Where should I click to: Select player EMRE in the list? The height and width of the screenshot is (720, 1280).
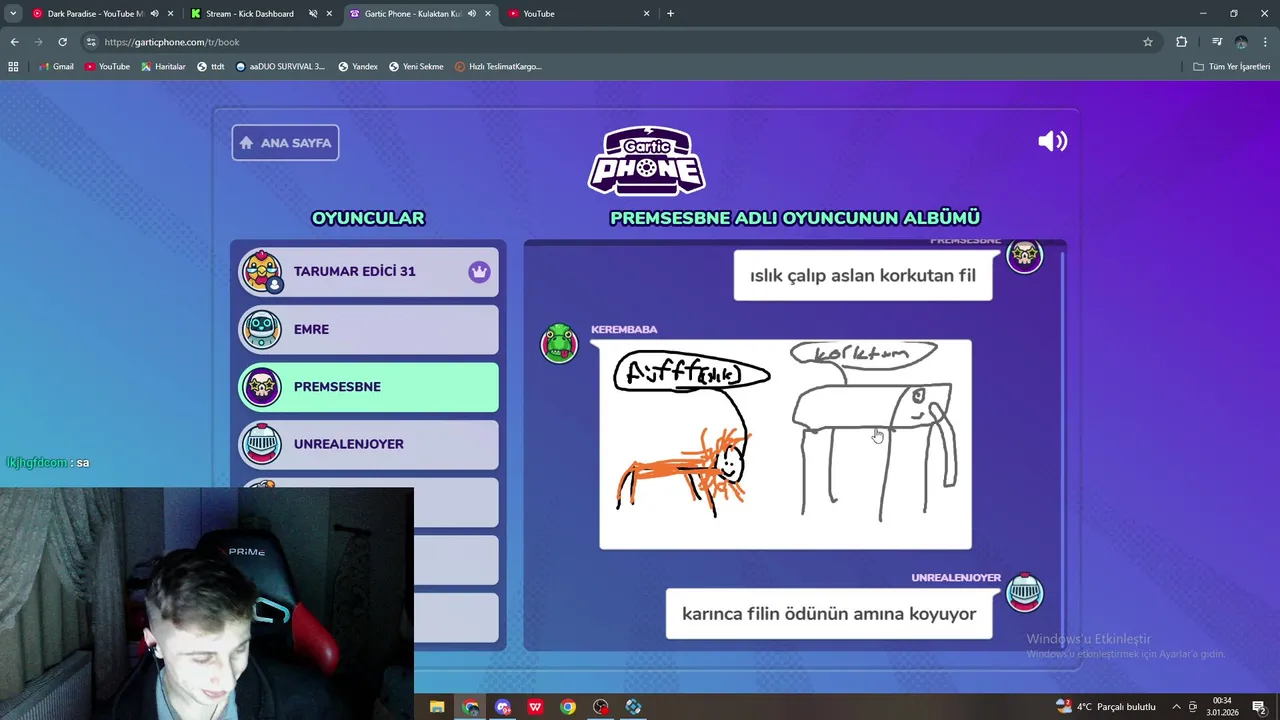(x=368, y=329)
